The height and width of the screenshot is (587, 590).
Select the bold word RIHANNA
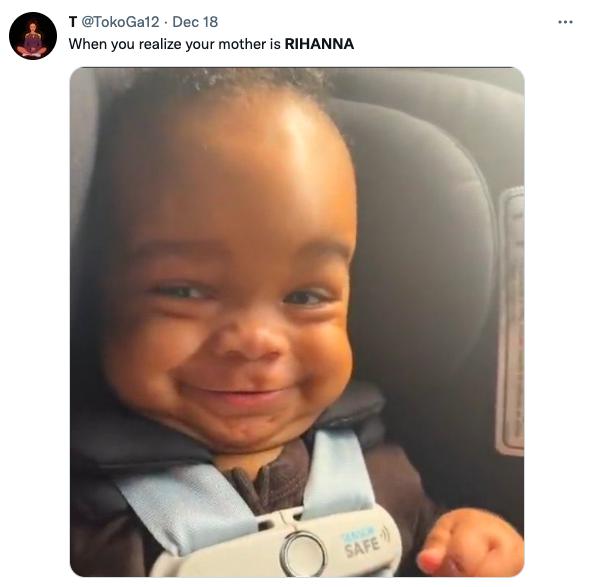click(319, 44)
